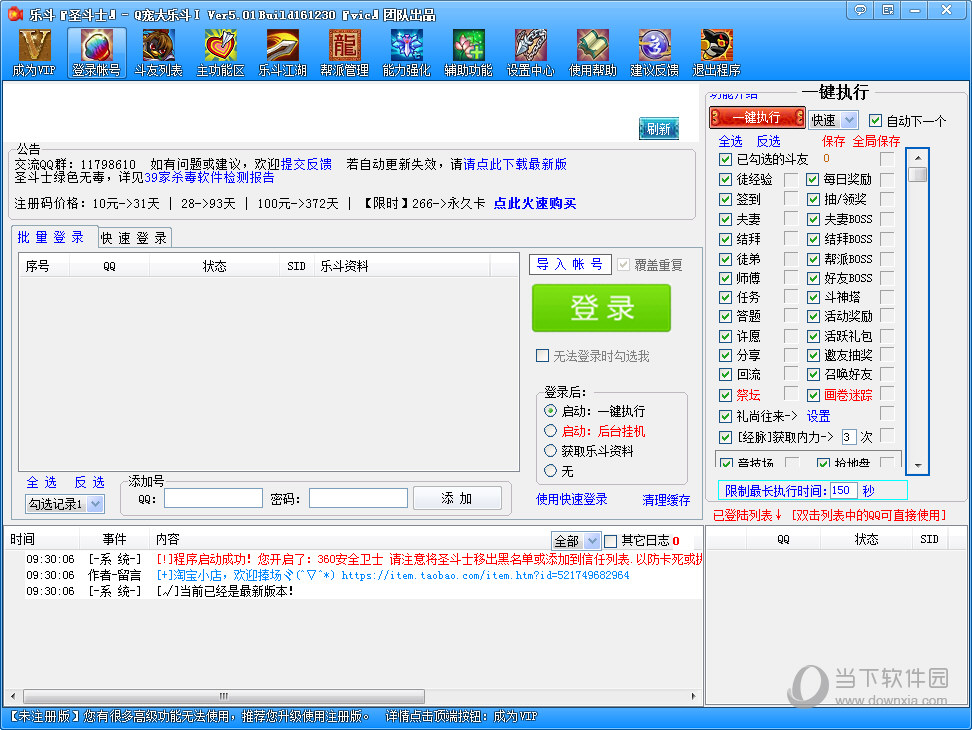Open the 登录帐号 toolbar icon
Image resolution: width=972 pixels, height=730 pixels.
pyautogui.click(x=96, y=53)
